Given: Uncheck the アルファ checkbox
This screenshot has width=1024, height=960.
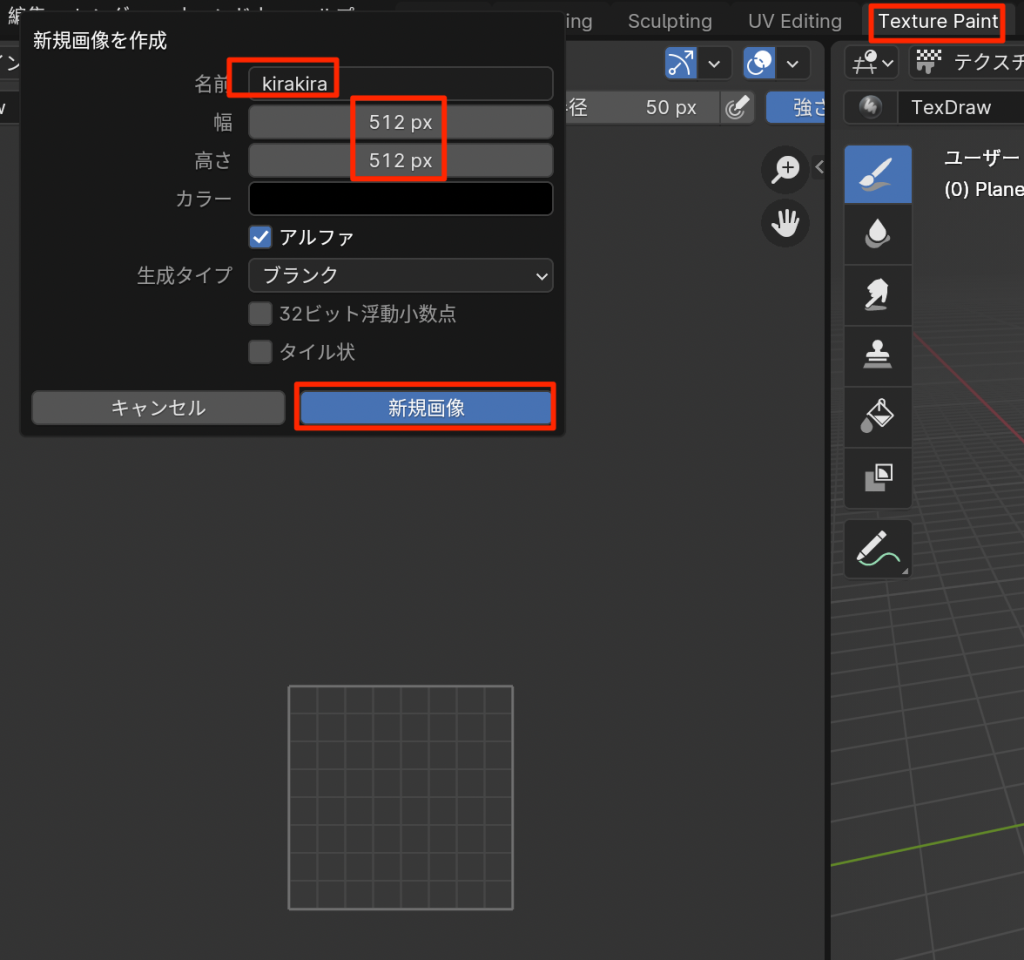Looking at the screenshot, I should 261,237.
